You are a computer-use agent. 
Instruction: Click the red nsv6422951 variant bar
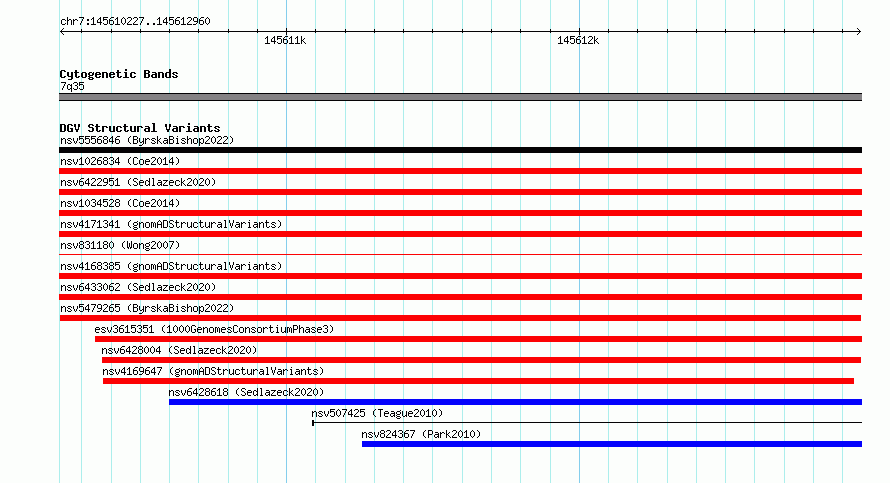tap(460, 192)
